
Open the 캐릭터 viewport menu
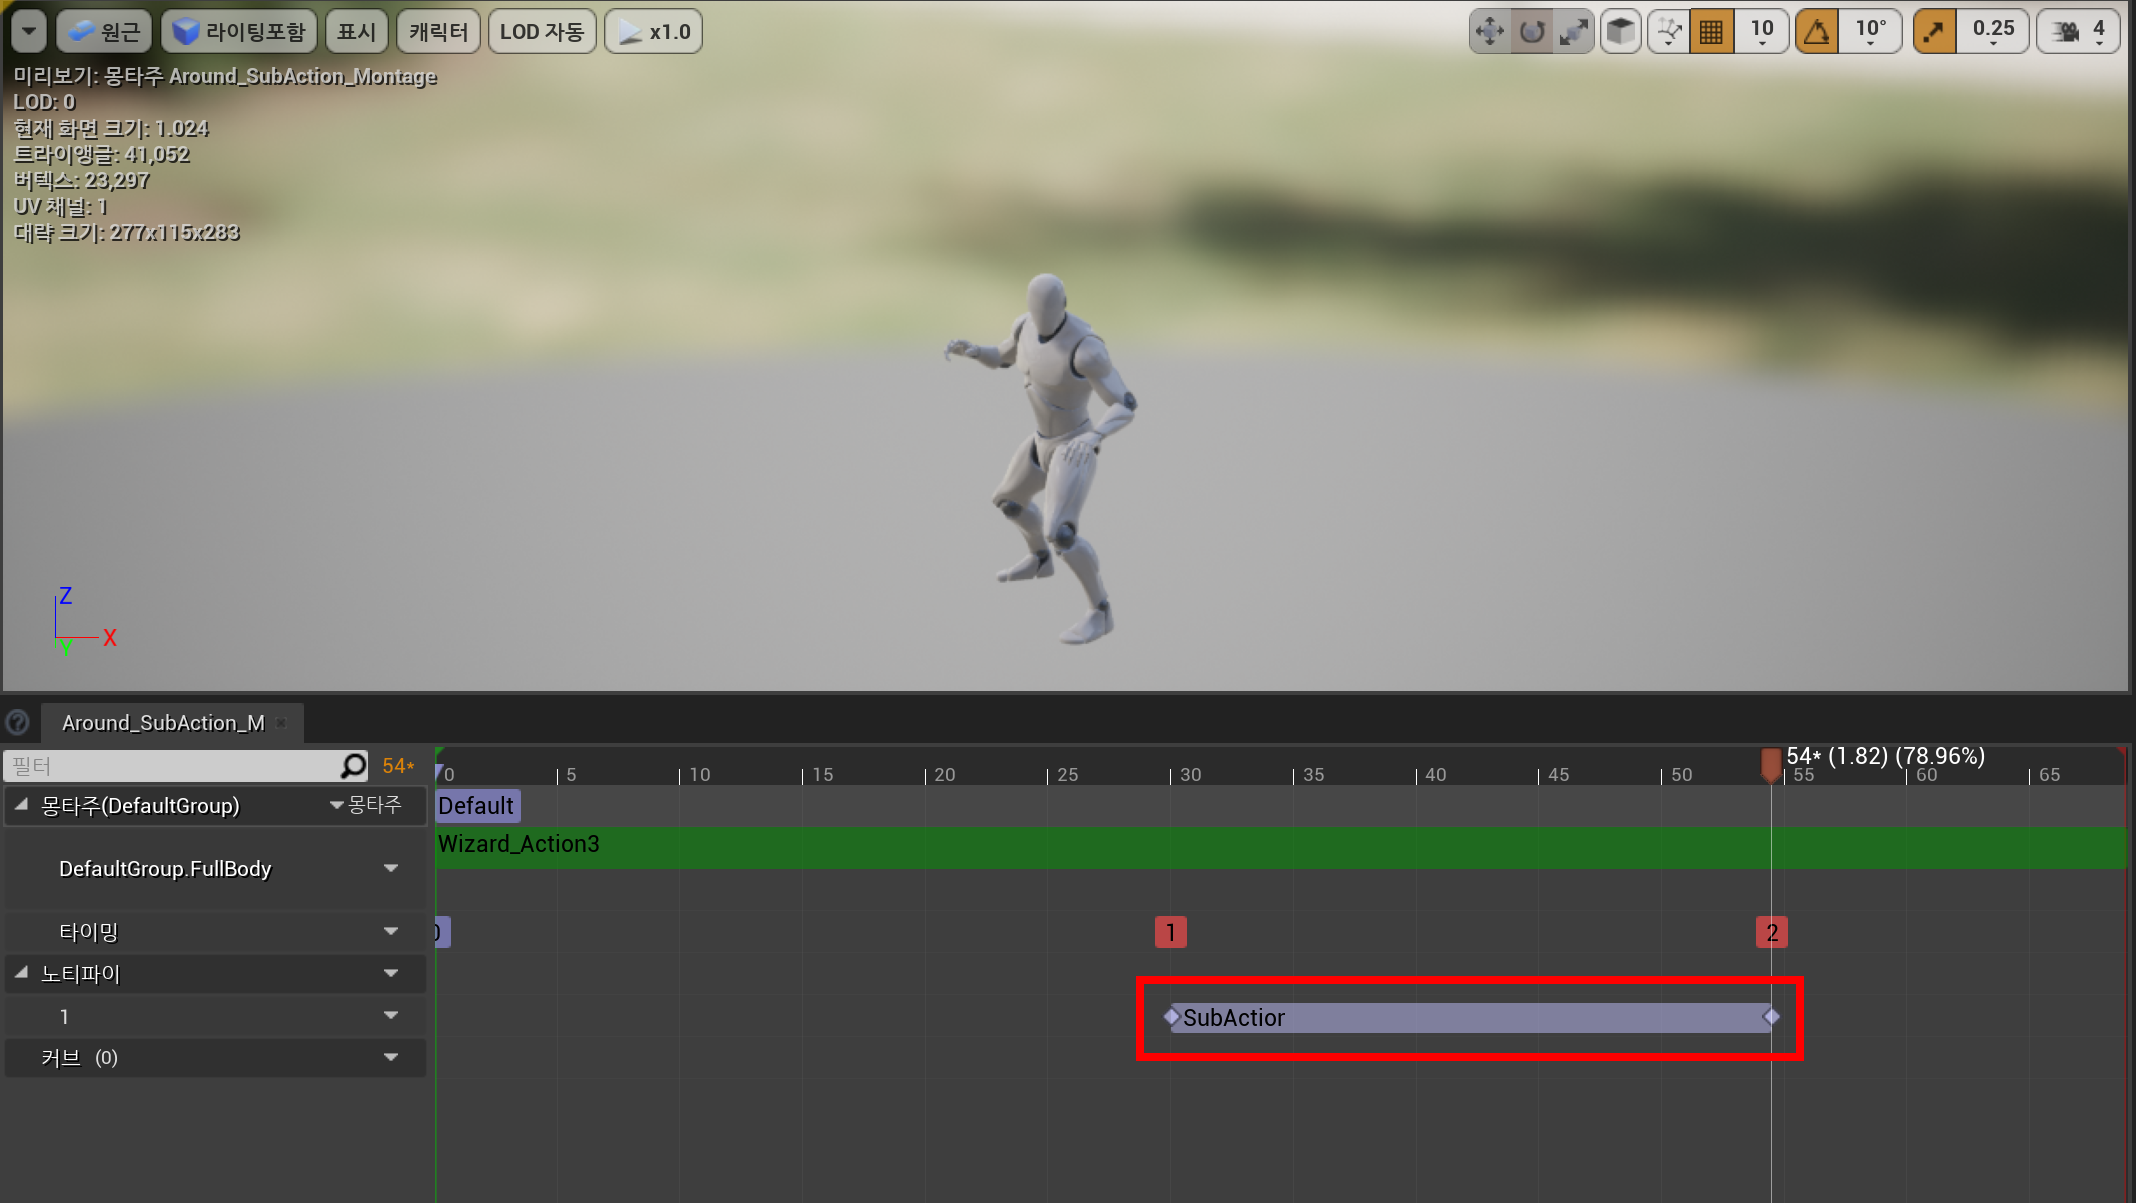tap(438, 32)
